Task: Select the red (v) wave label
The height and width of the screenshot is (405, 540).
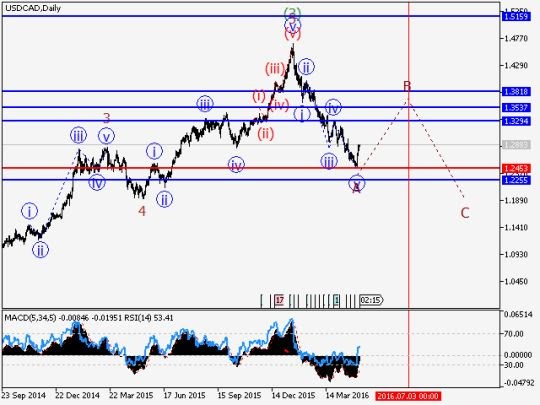Action: point(293,34)
